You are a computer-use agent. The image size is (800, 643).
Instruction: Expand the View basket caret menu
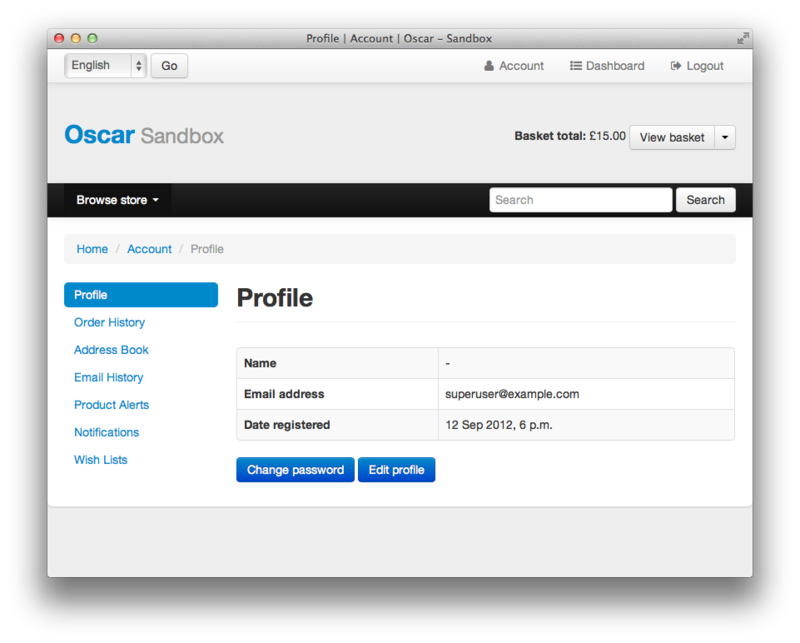tap(724, 137)
